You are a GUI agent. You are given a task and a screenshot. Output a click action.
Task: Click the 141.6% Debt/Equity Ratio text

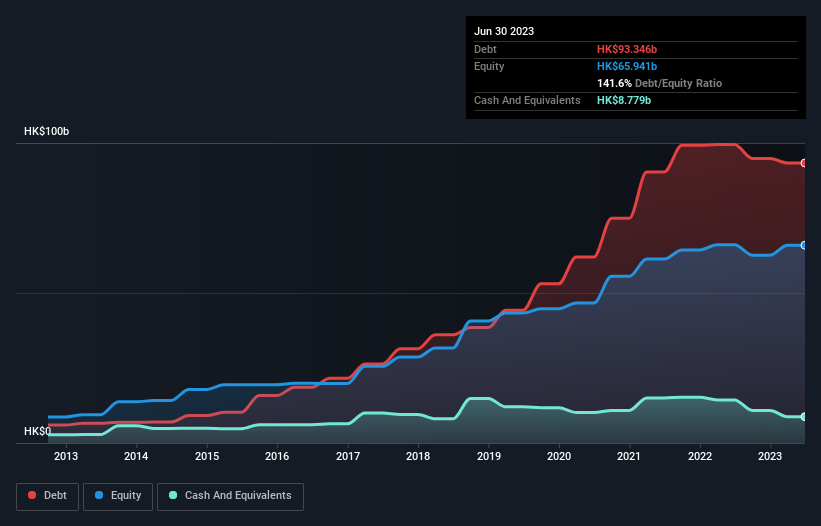tap(659, 83)
